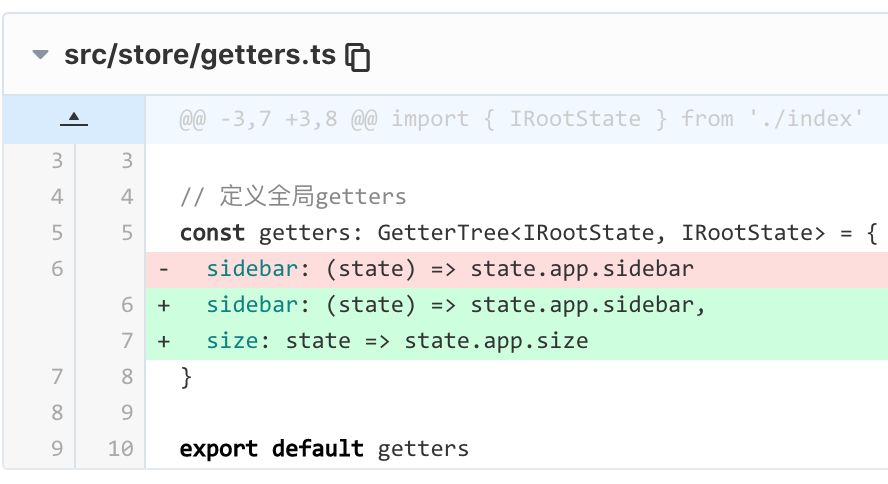
Task: Click the plus sign beside the size line
Action: point(164,342)
